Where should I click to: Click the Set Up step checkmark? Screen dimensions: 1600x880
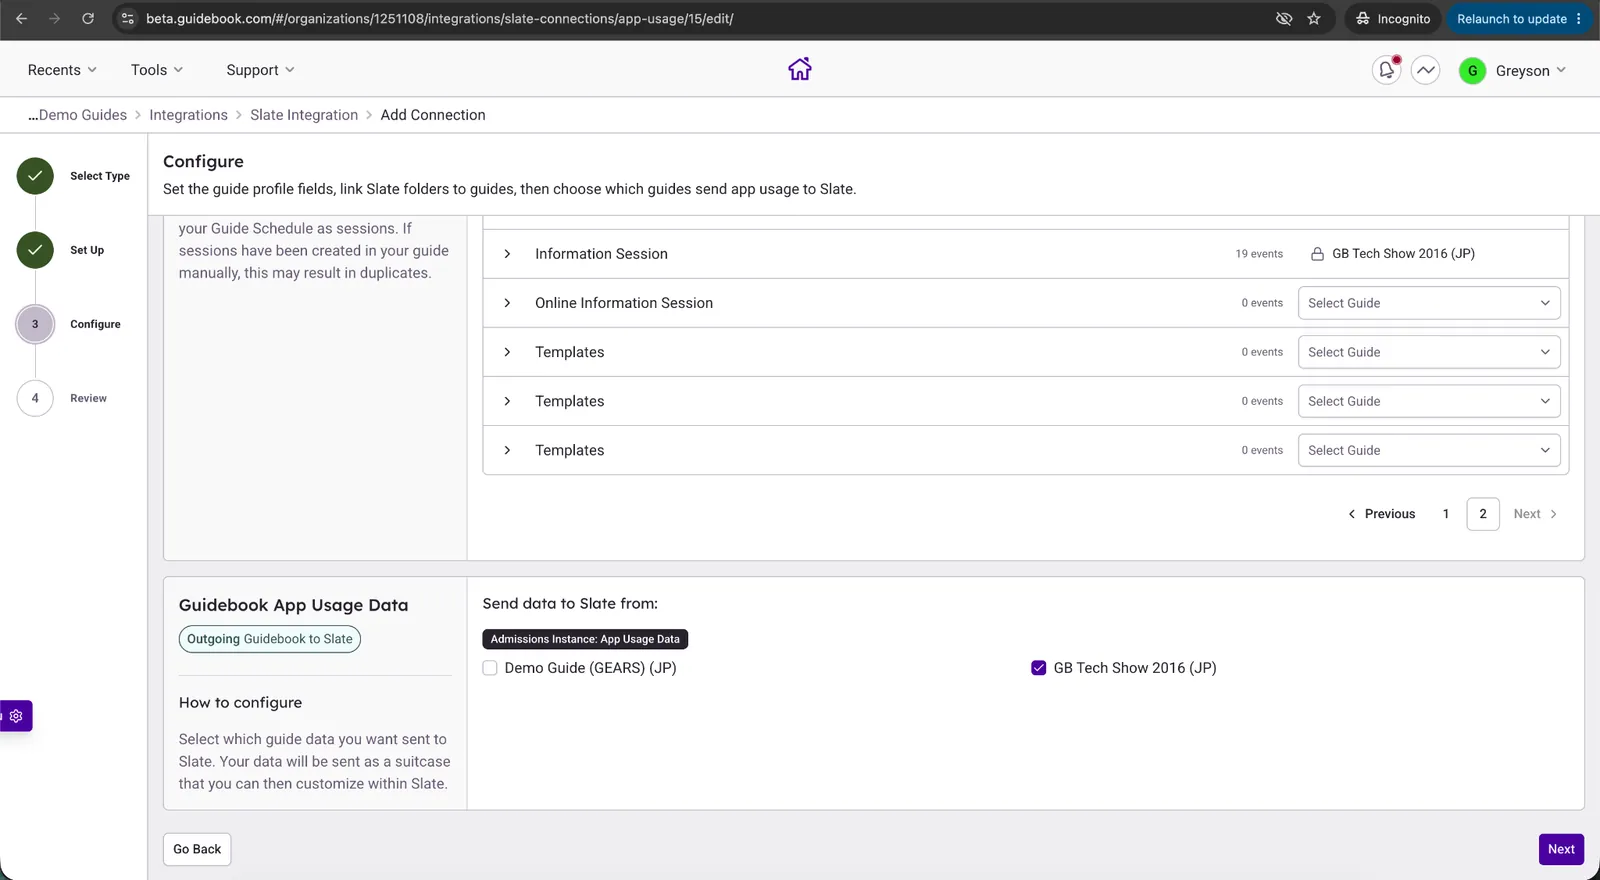click(35, 250)
